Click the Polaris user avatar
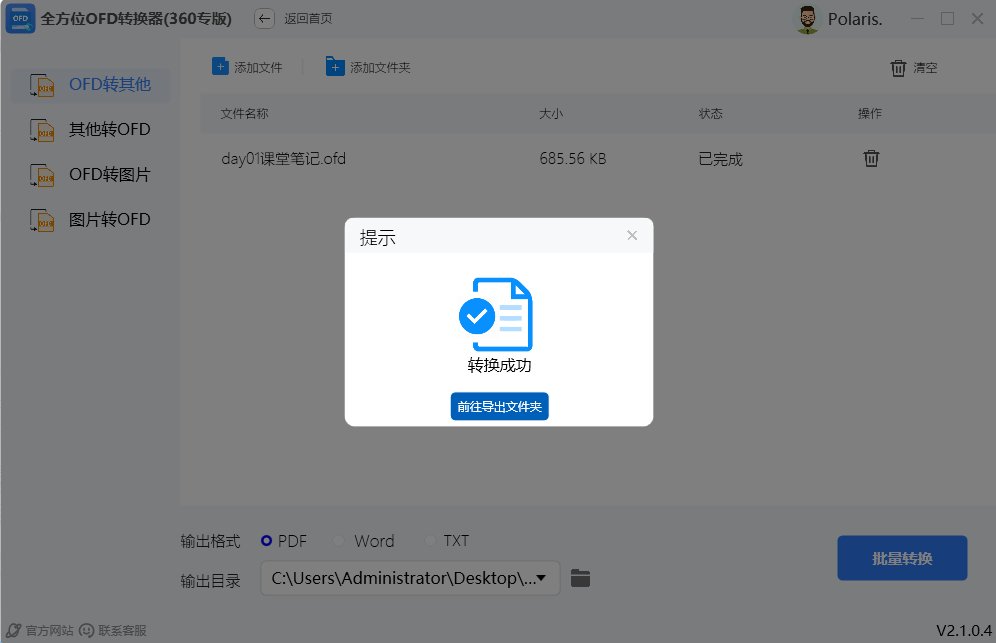Image resolution: width=996 pixels, height=643 pixels. coord(806,18)
